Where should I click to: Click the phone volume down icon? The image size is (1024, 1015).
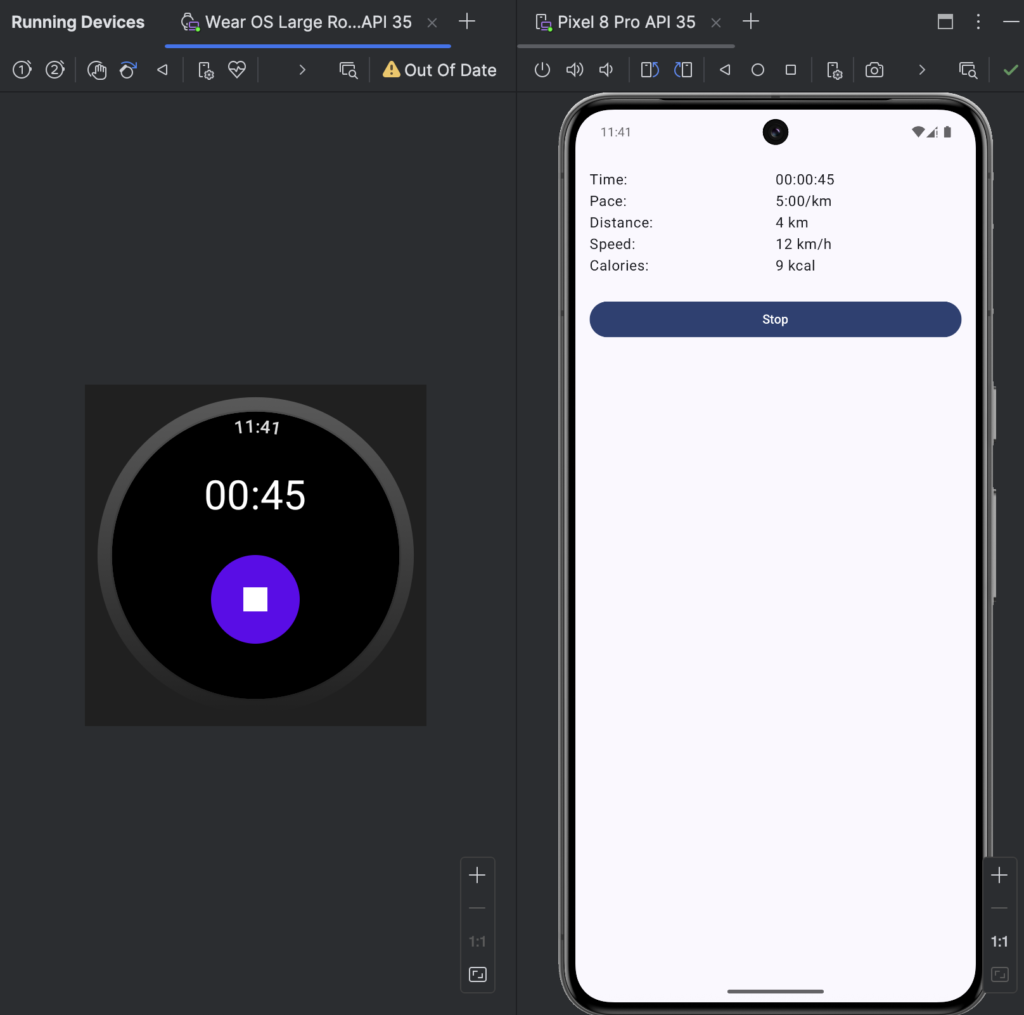coord(606,70)
